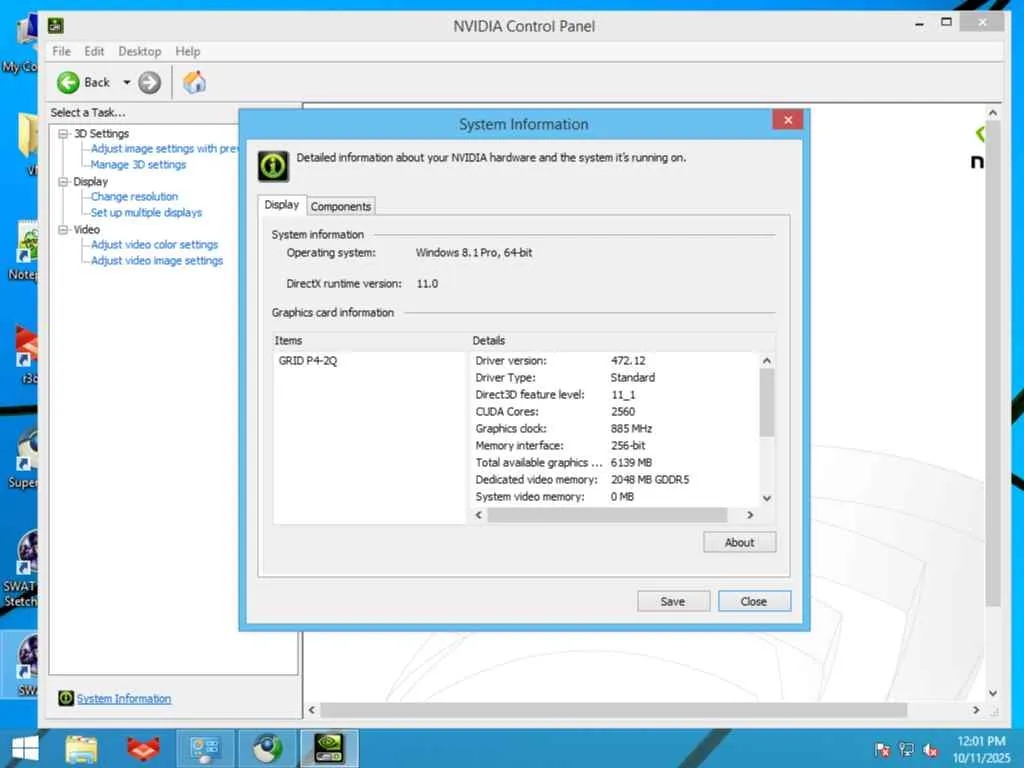Click the Details column header
Screen dimensions: 1024x768
point(622,340)
